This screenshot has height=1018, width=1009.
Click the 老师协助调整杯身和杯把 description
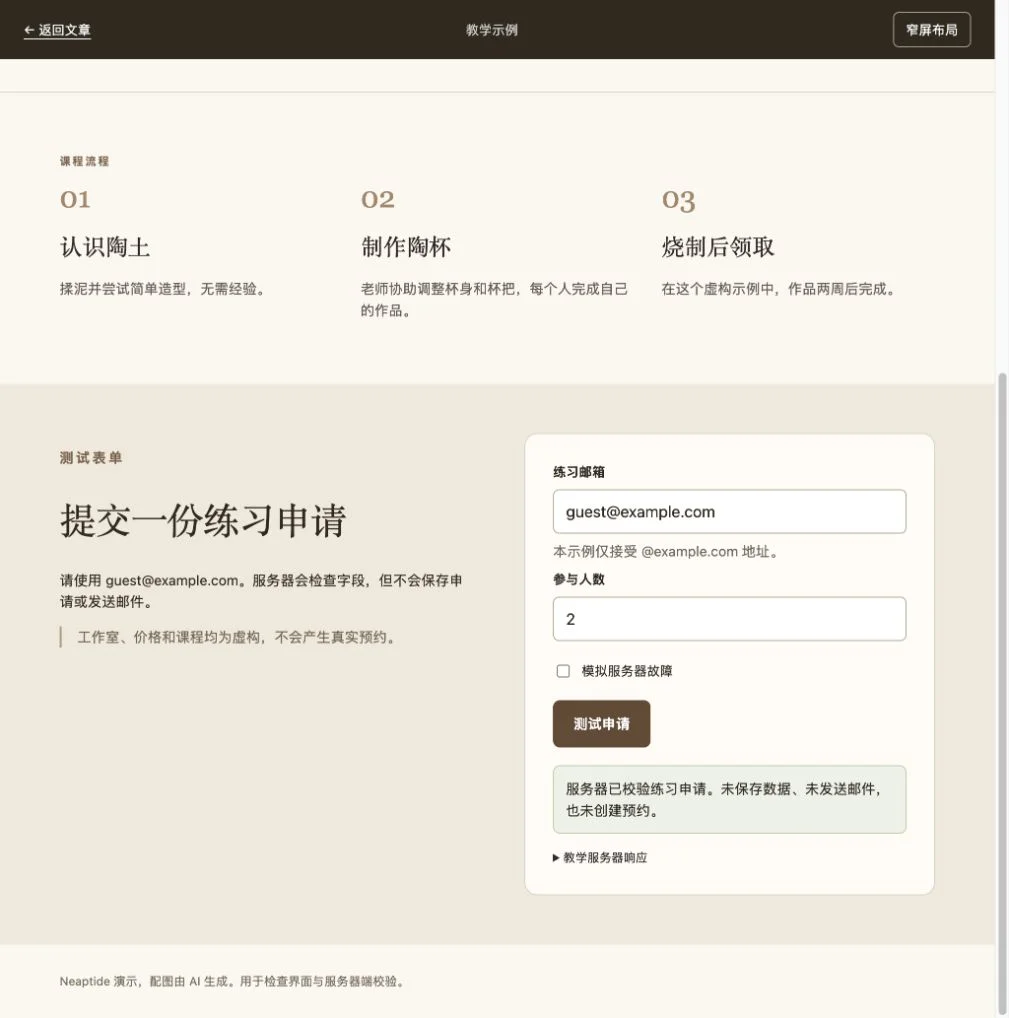tap(494, 299)
